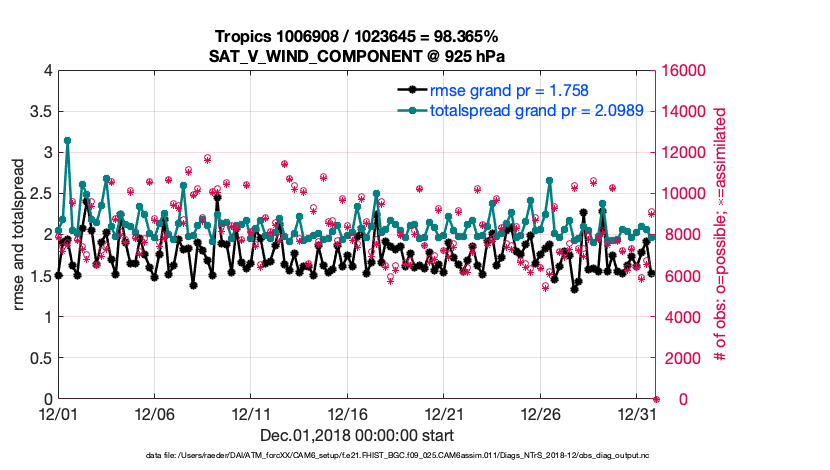Click the 8000 tick on right y-axis

click(682, 235)
